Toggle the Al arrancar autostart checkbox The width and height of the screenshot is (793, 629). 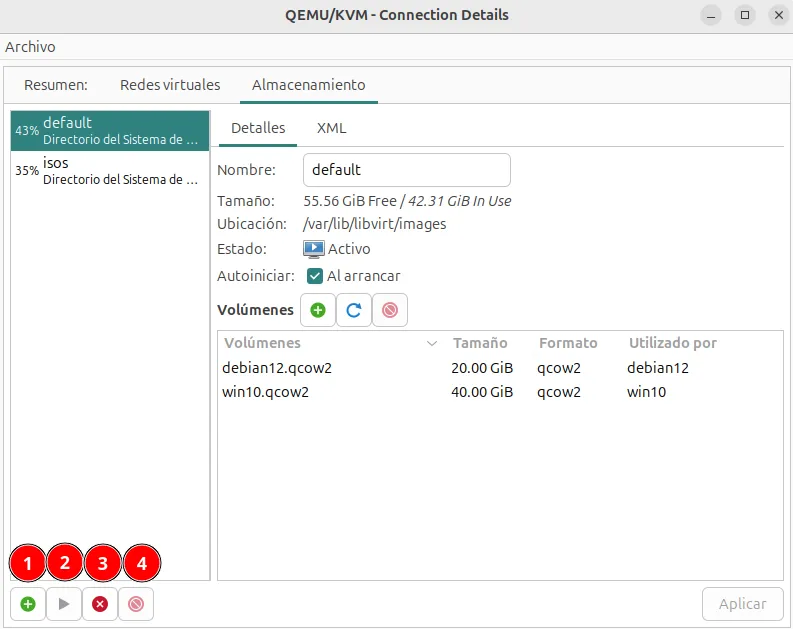coord(315,276)
